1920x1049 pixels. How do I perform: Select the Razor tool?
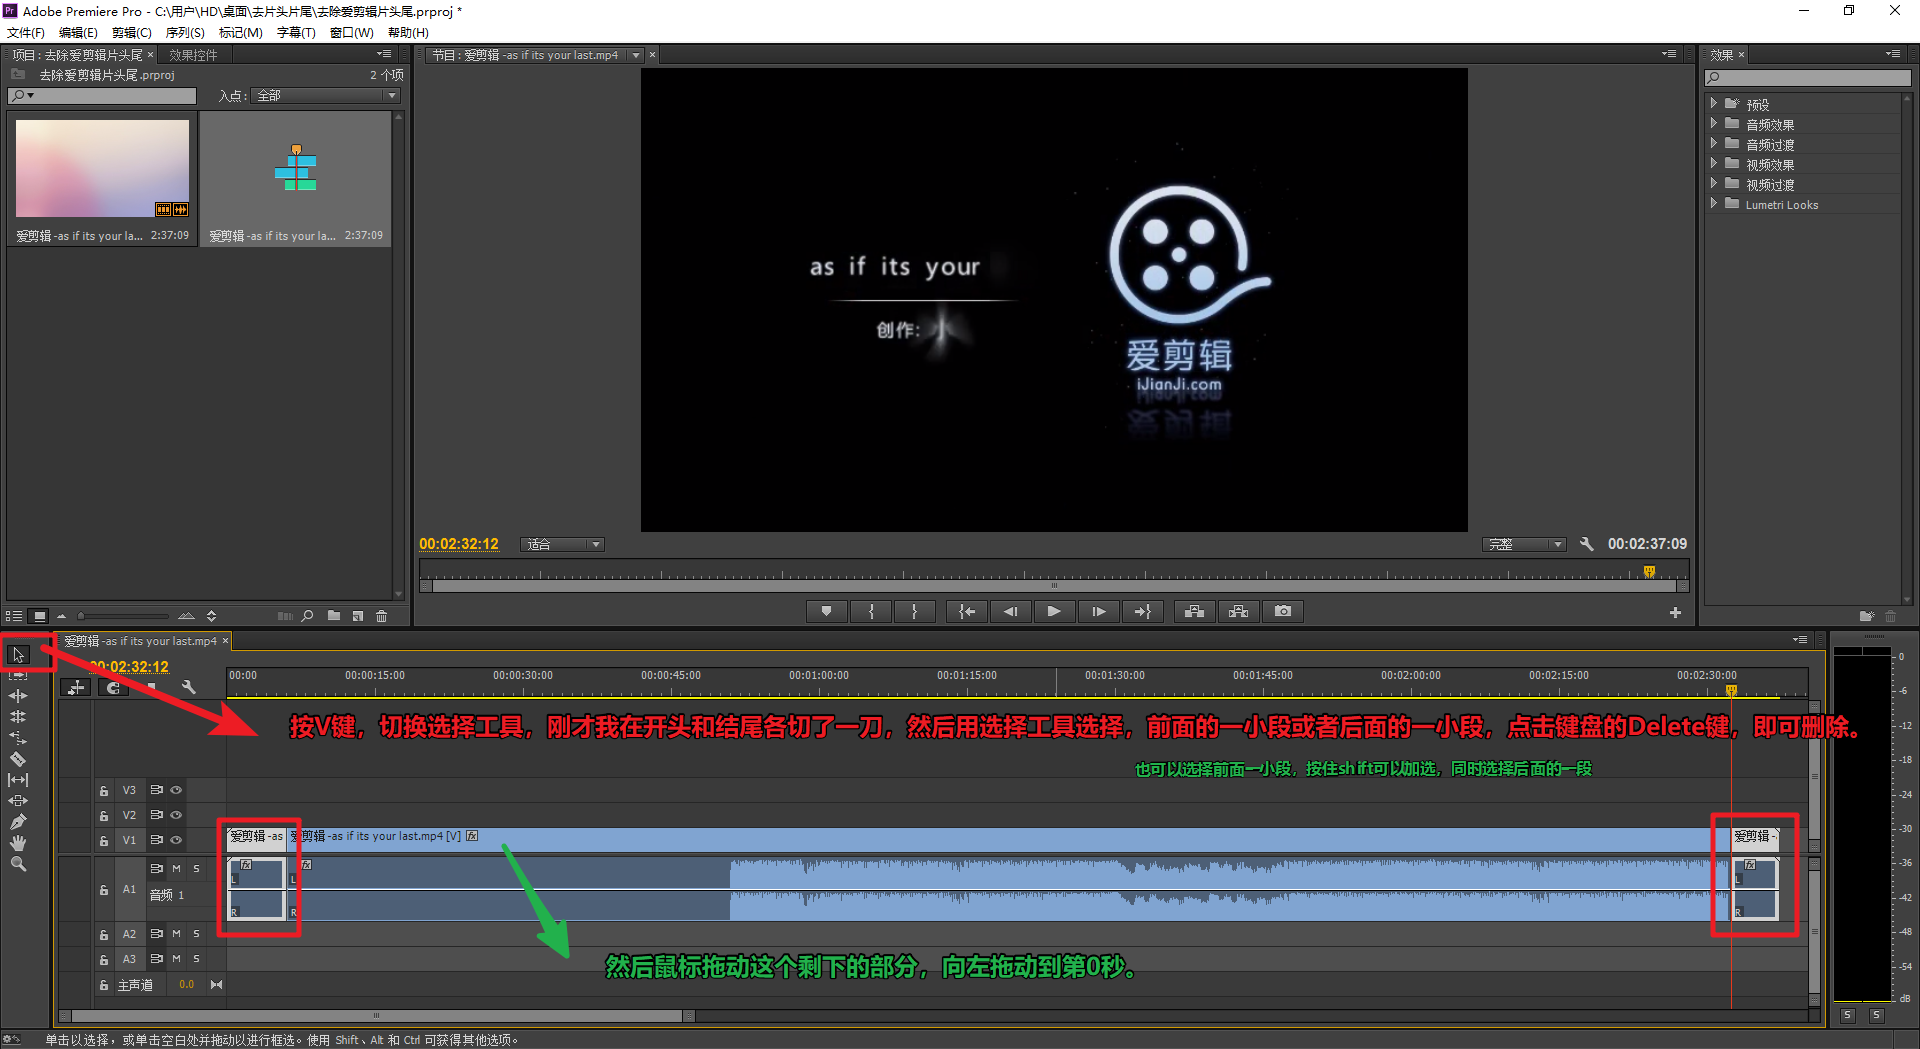point(18,758)
